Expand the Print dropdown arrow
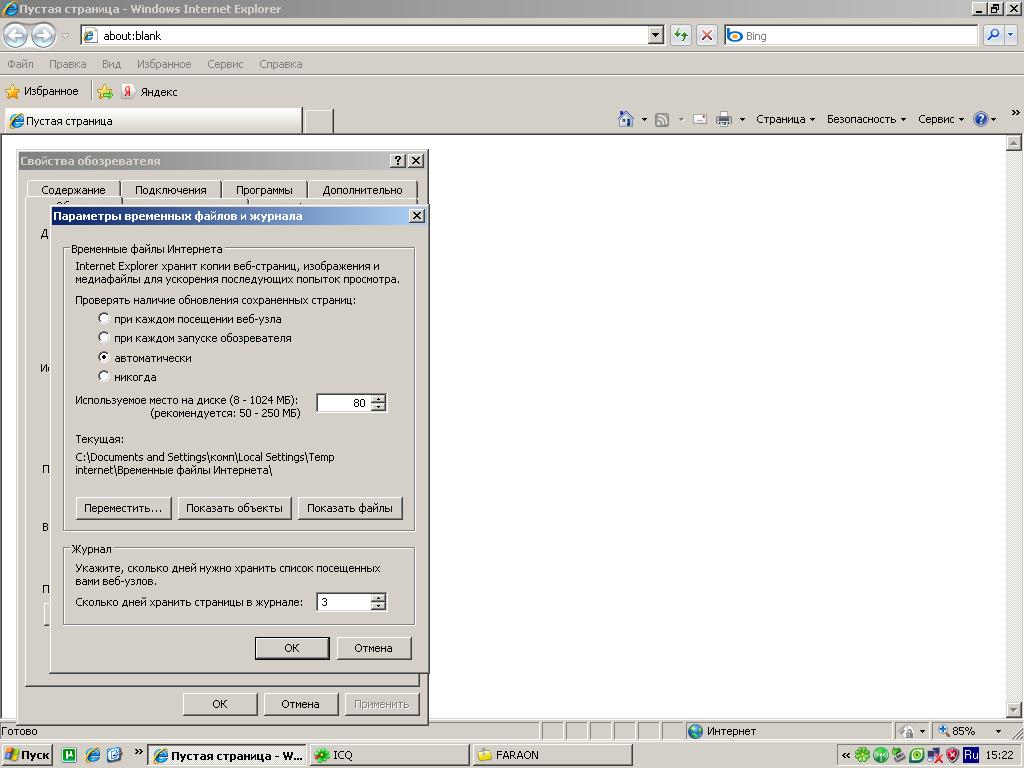1024x768 pixels. coord(742,120)
